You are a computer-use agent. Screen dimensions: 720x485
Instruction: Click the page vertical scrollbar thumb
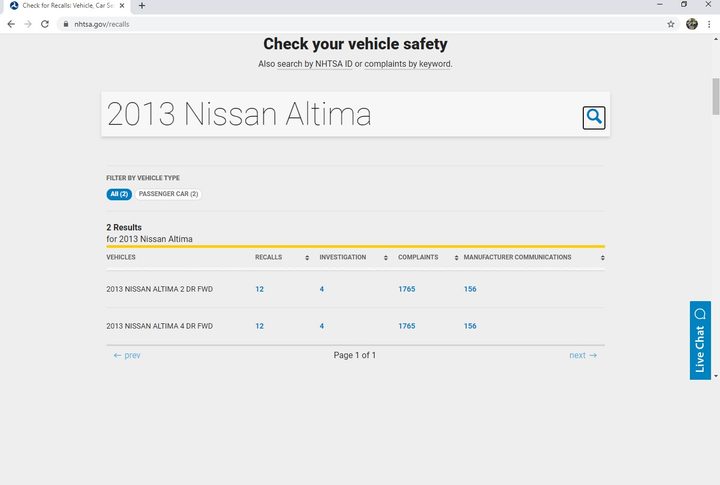coord(715,96)
